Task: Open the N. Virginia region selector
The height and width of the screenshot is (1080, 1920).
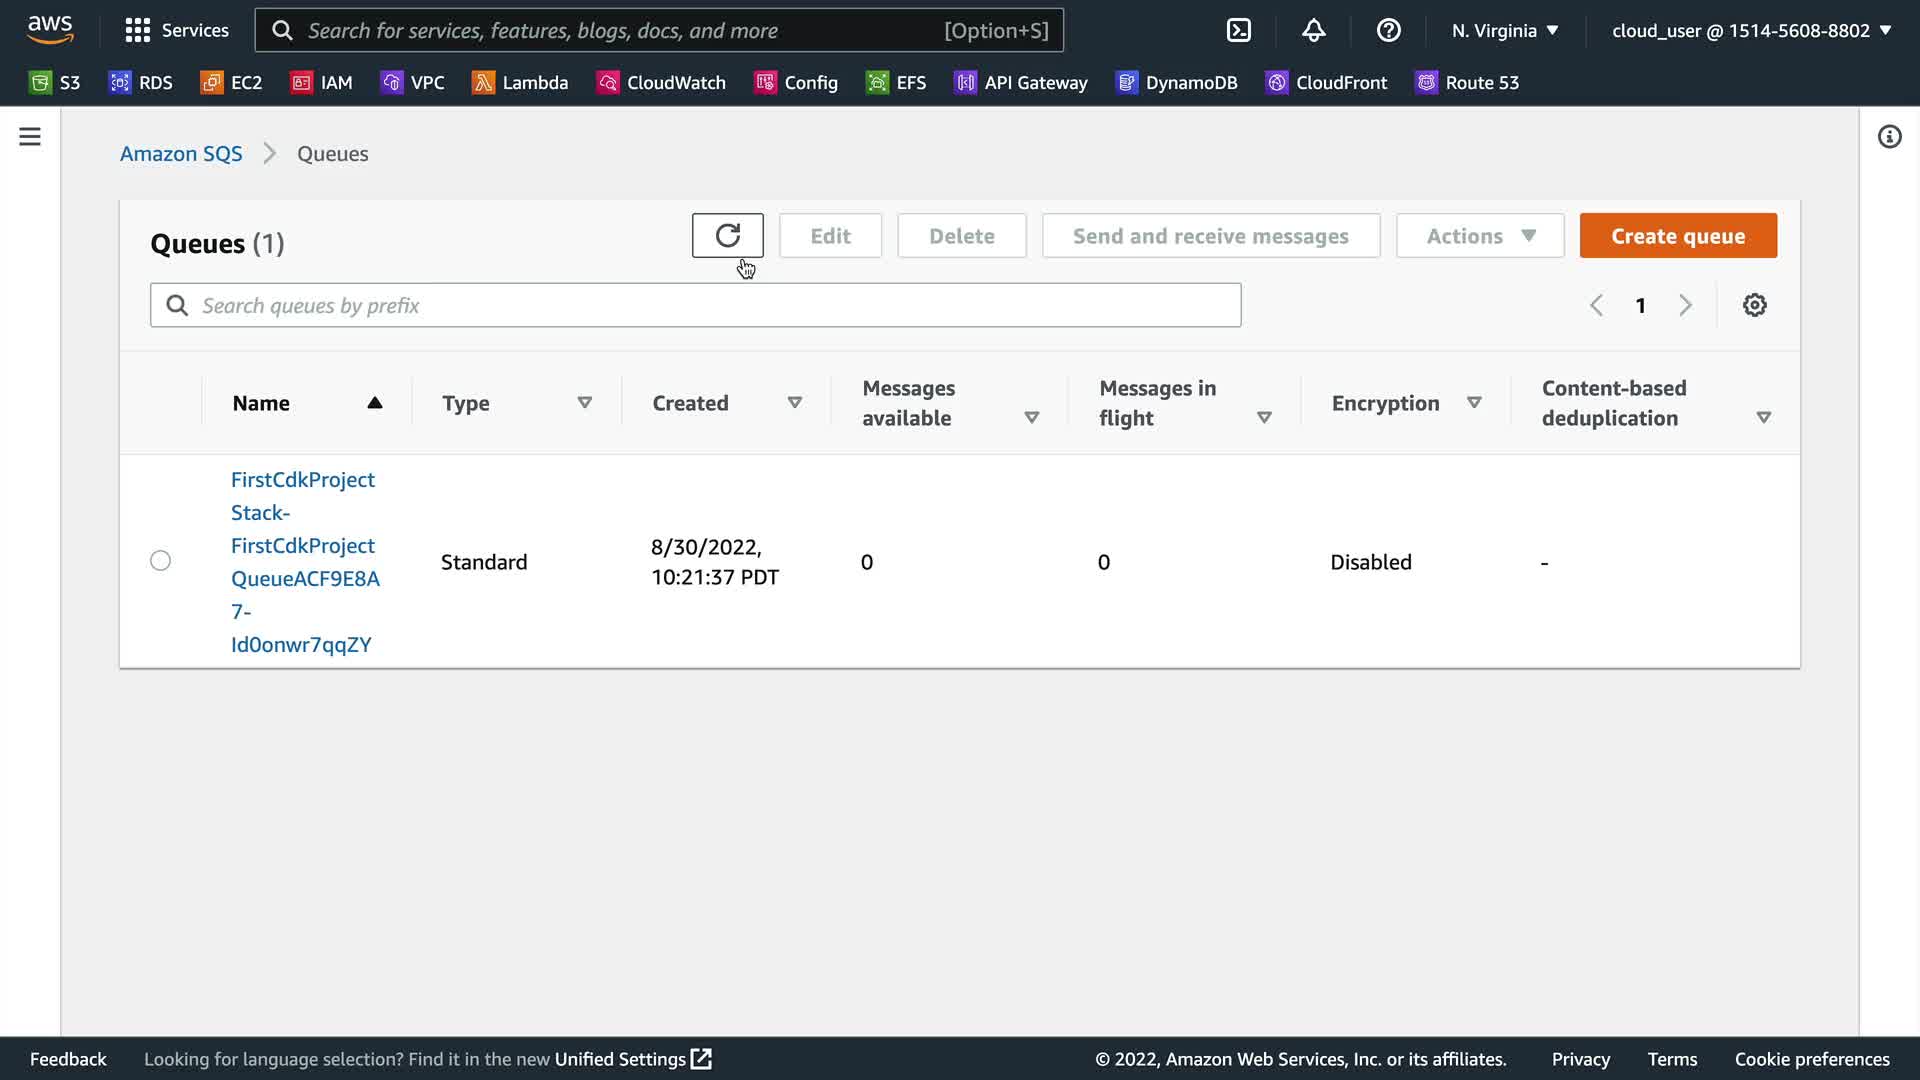Action: (x=1505, y=30)
